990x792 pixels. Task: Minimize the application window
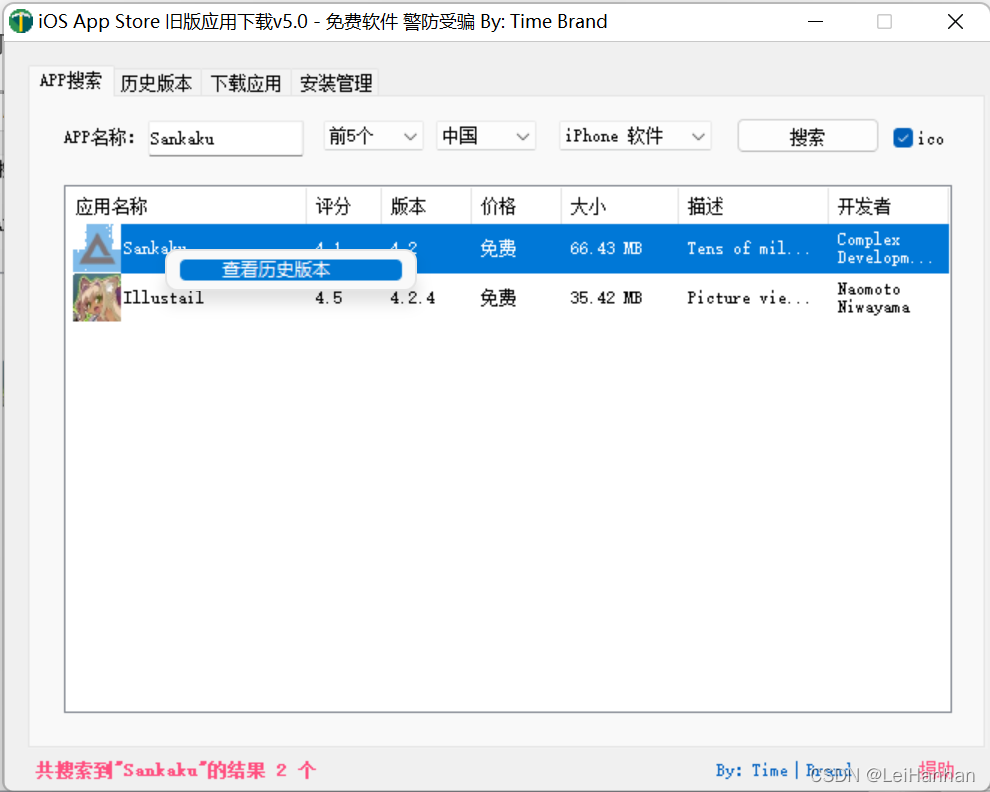(816, 21)
